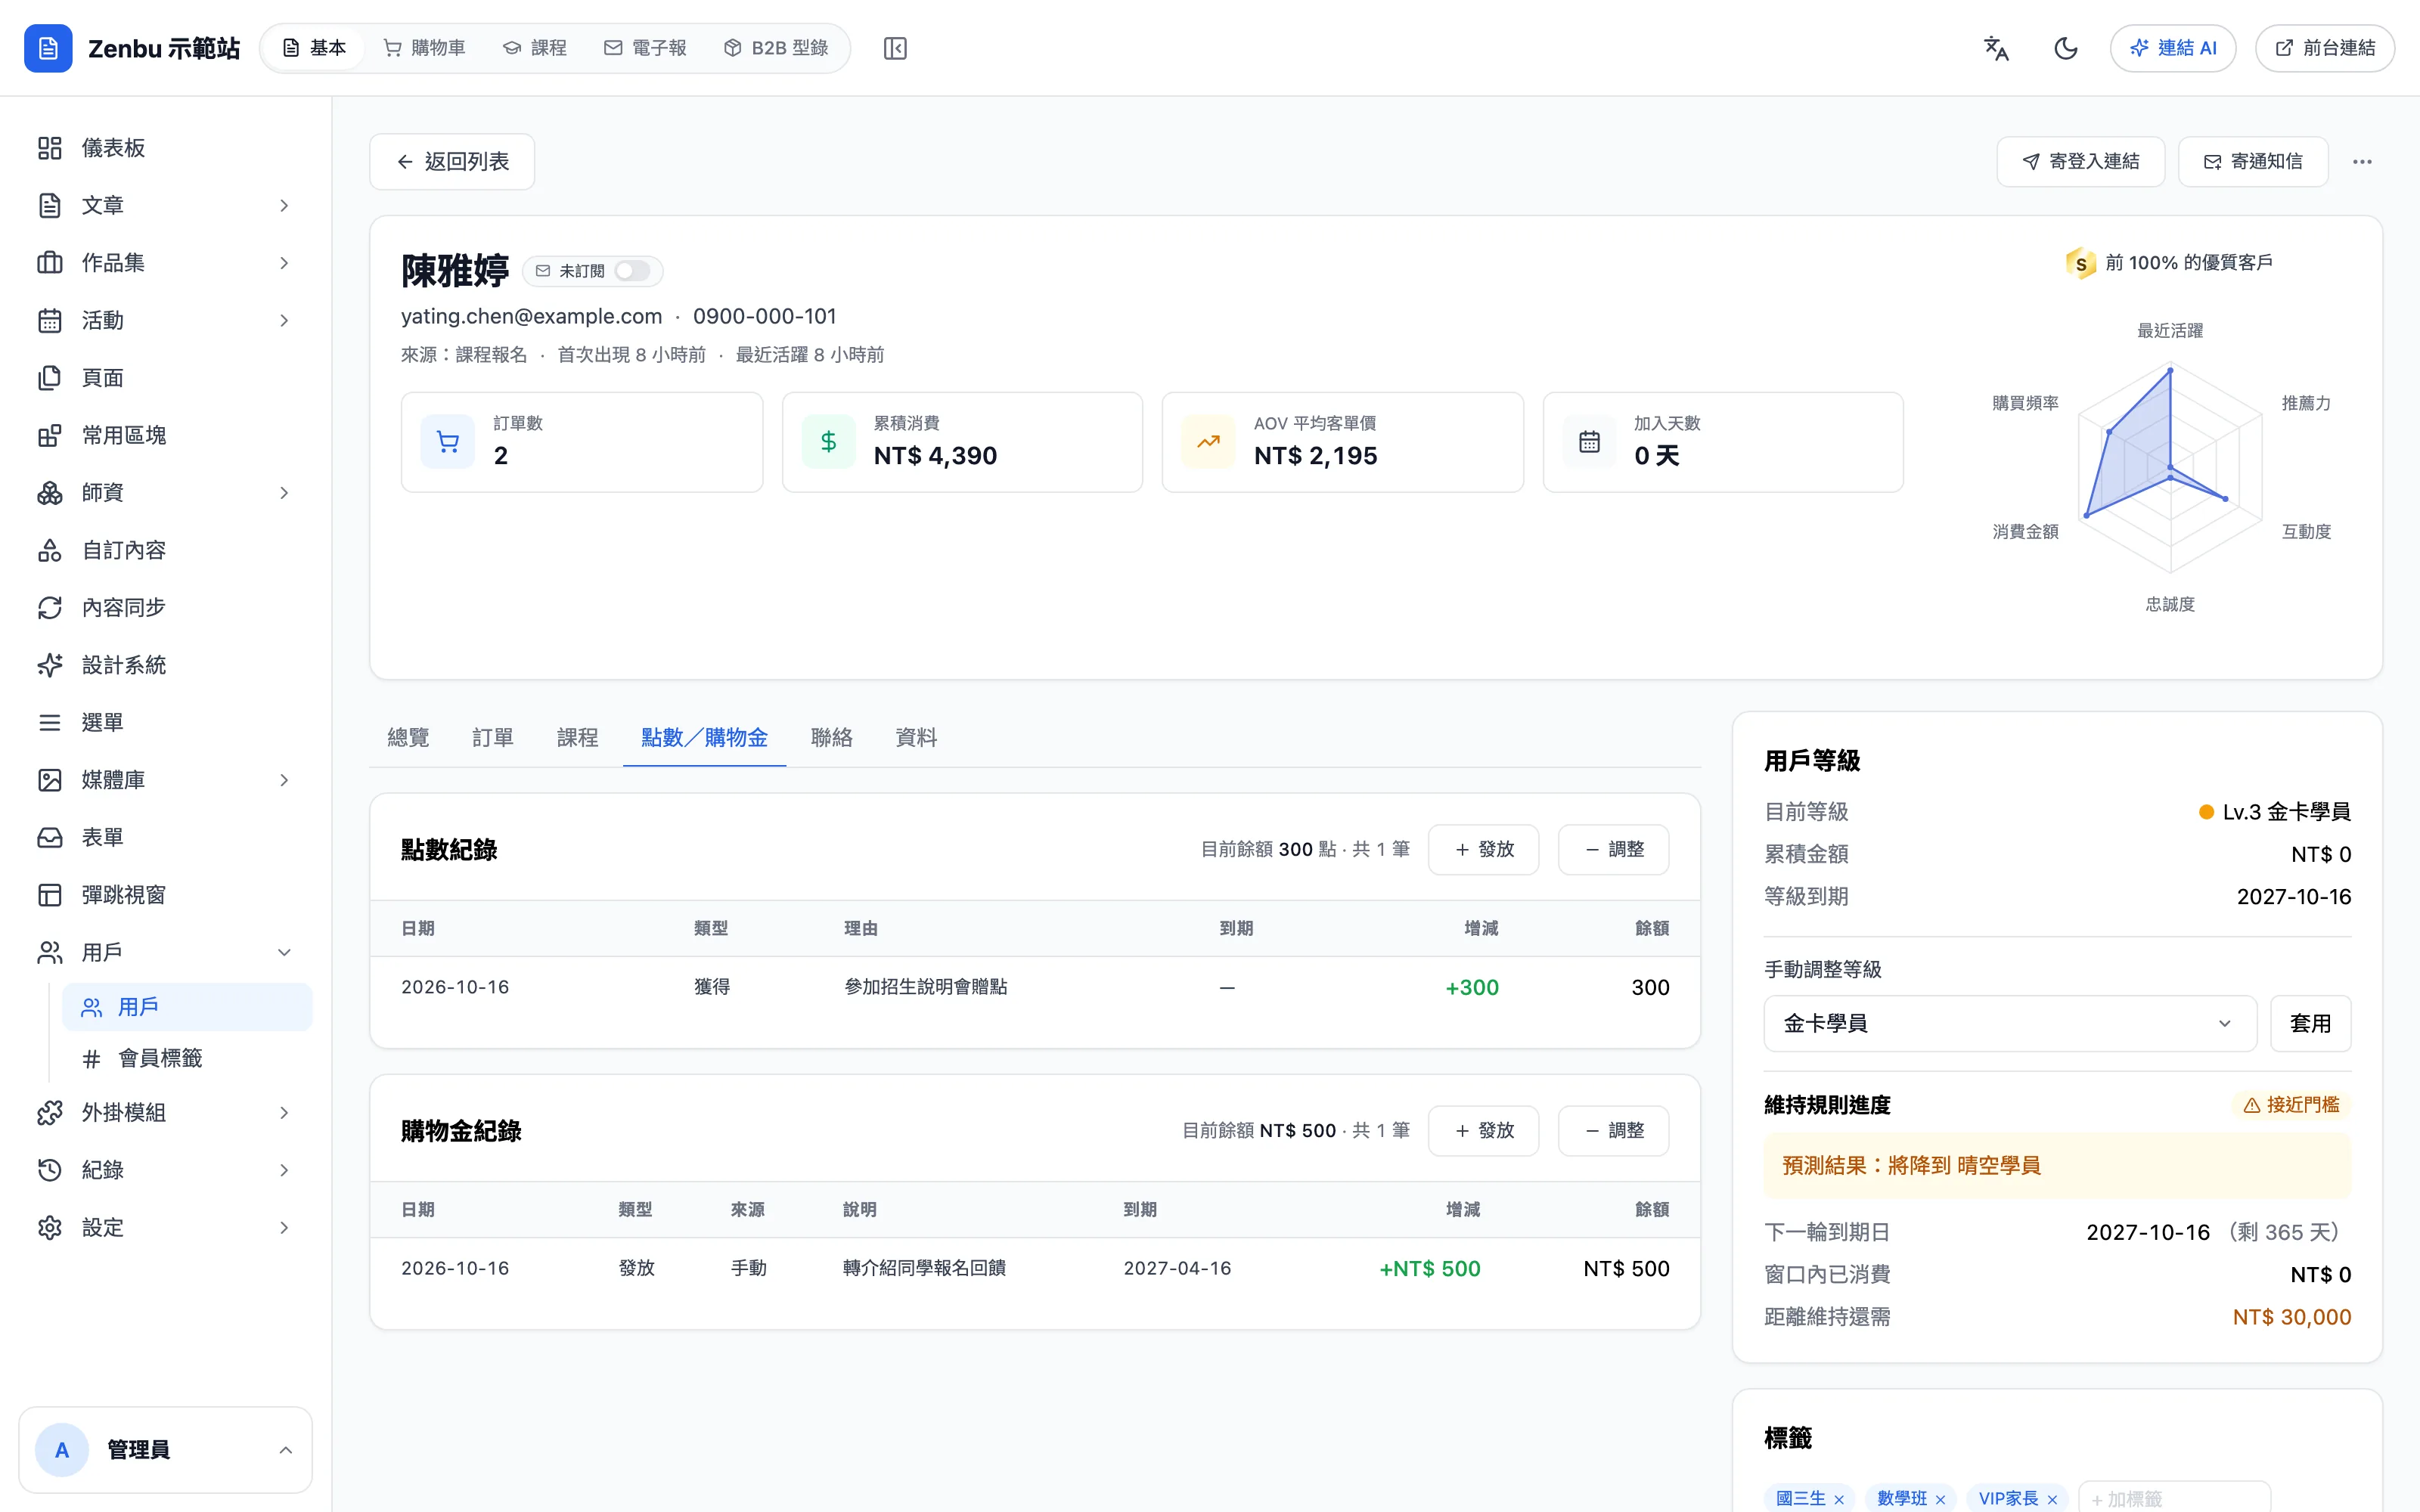Screen dimensions: 2420x1512
Task: Switch to the 資料 tab
Action: [916, 738]
